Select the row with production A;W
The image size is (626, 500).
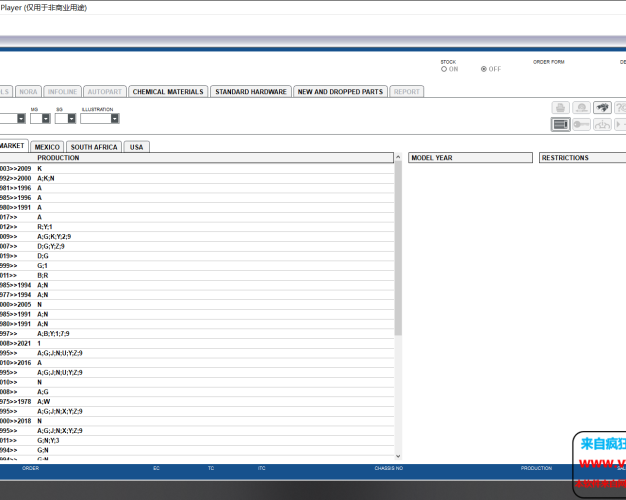tap(197, 402)
